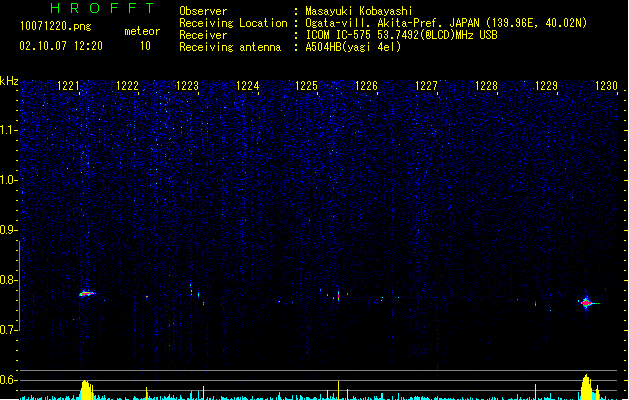The height and width of the screenshot is (400, 629).
Task: Click the yellow intensity peak below 1221
Action: [85, 390]
